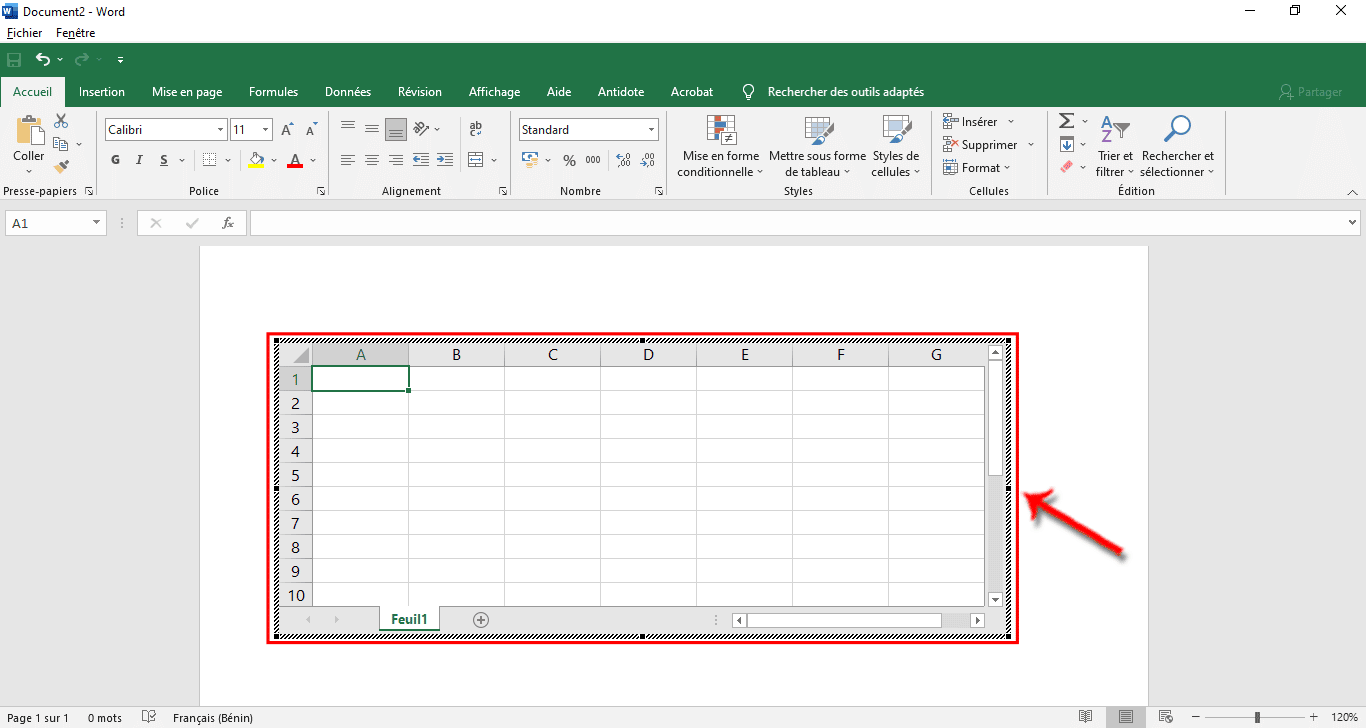Increase font size with large A icon
Image resolution: width=1366 pixels, height=728 pixels.
287,130
